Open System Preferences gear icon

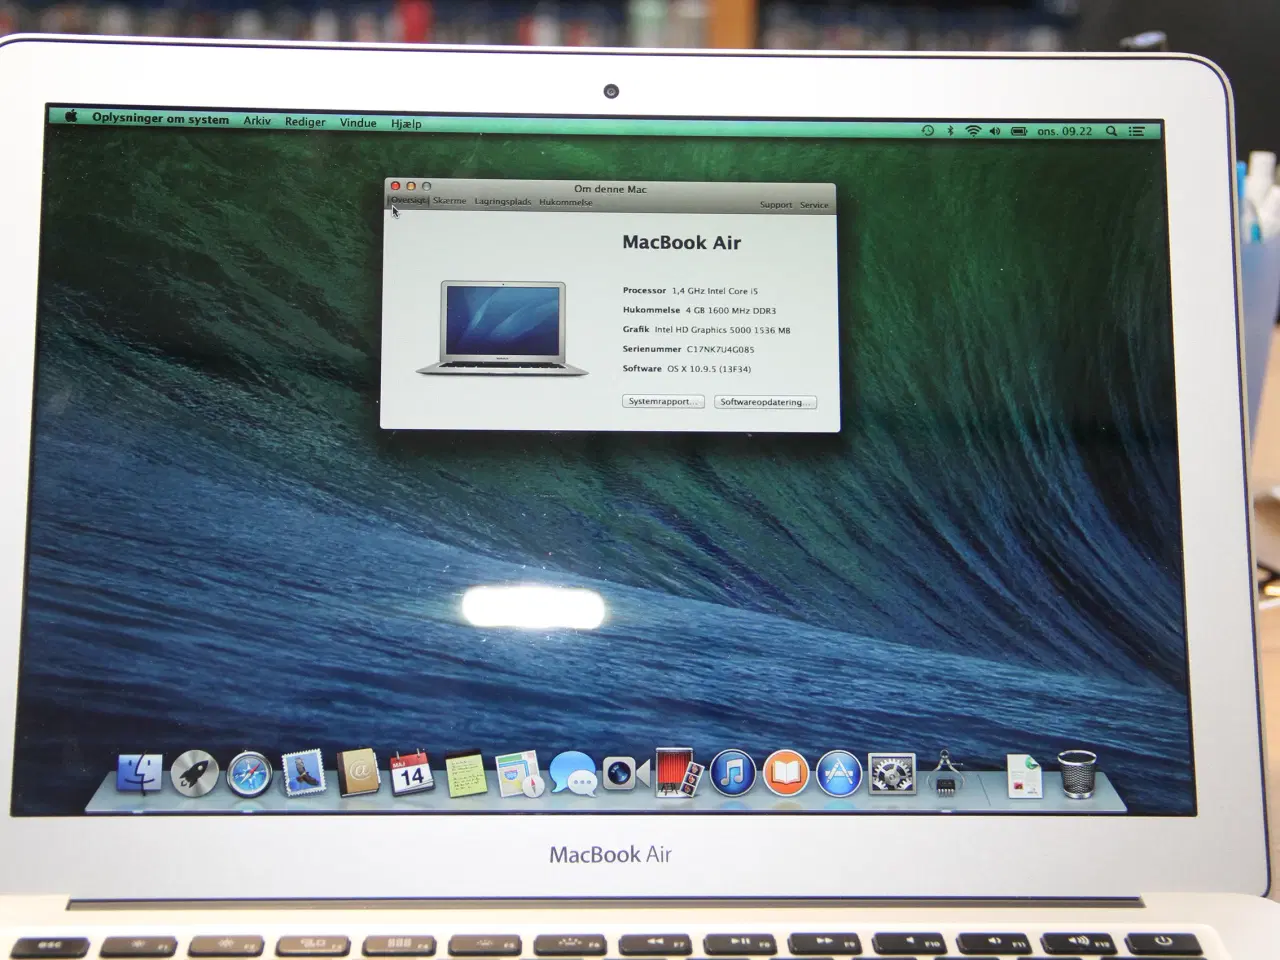[x=892, y=774]
